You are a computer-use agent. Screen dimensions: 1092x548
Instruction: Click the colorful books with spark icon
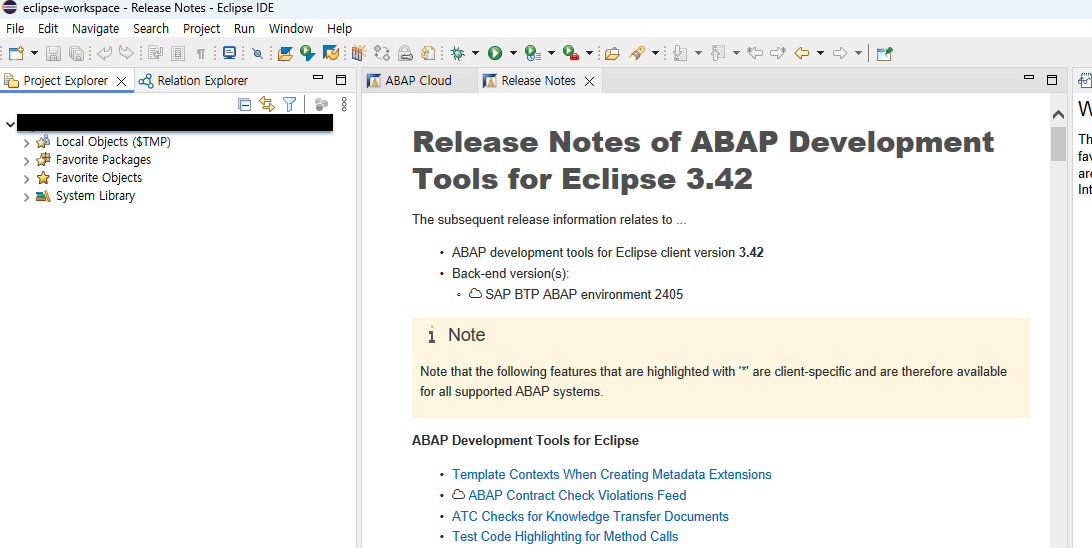click(x=359, y=53)
